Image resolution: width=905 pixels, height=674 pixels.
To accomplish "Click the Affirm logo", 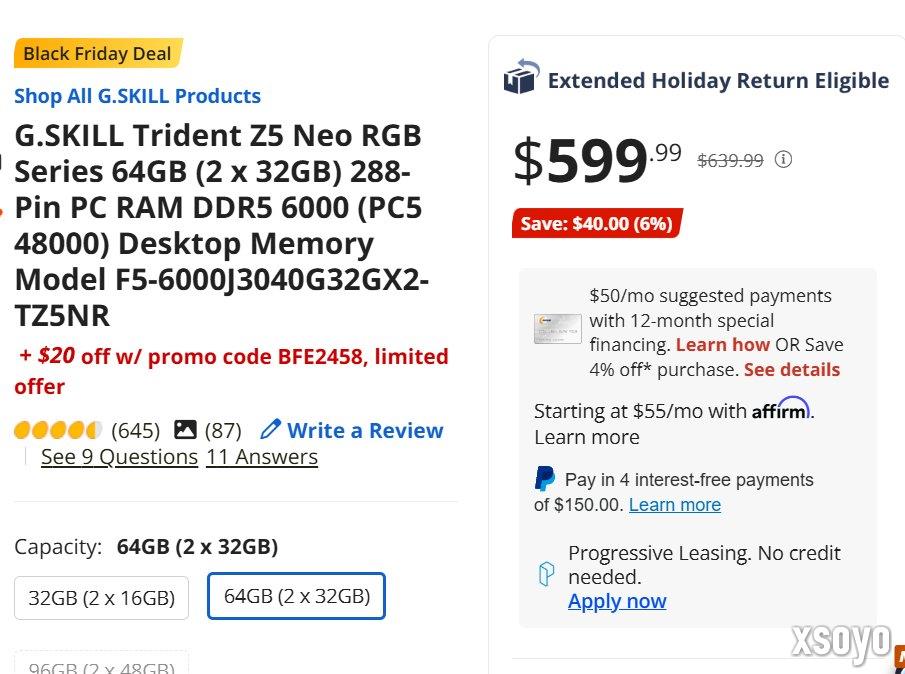I will [x=780, y=409].
